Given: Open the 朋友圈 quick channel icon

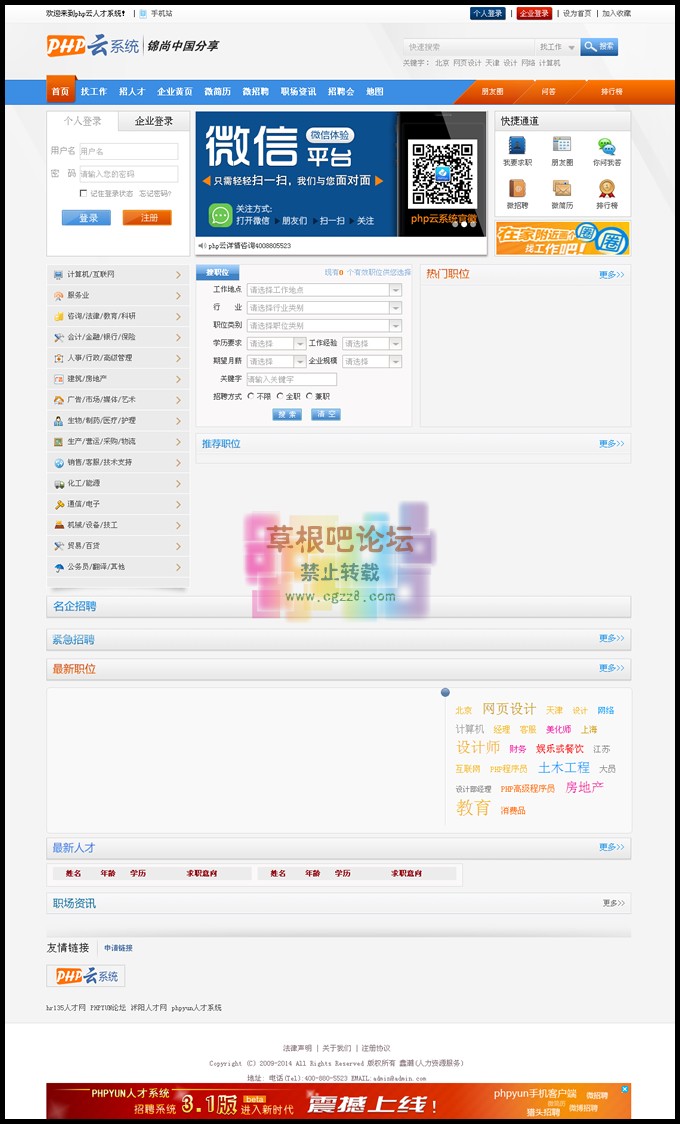Looking at the screenshot, I should [x=562, y=145].
